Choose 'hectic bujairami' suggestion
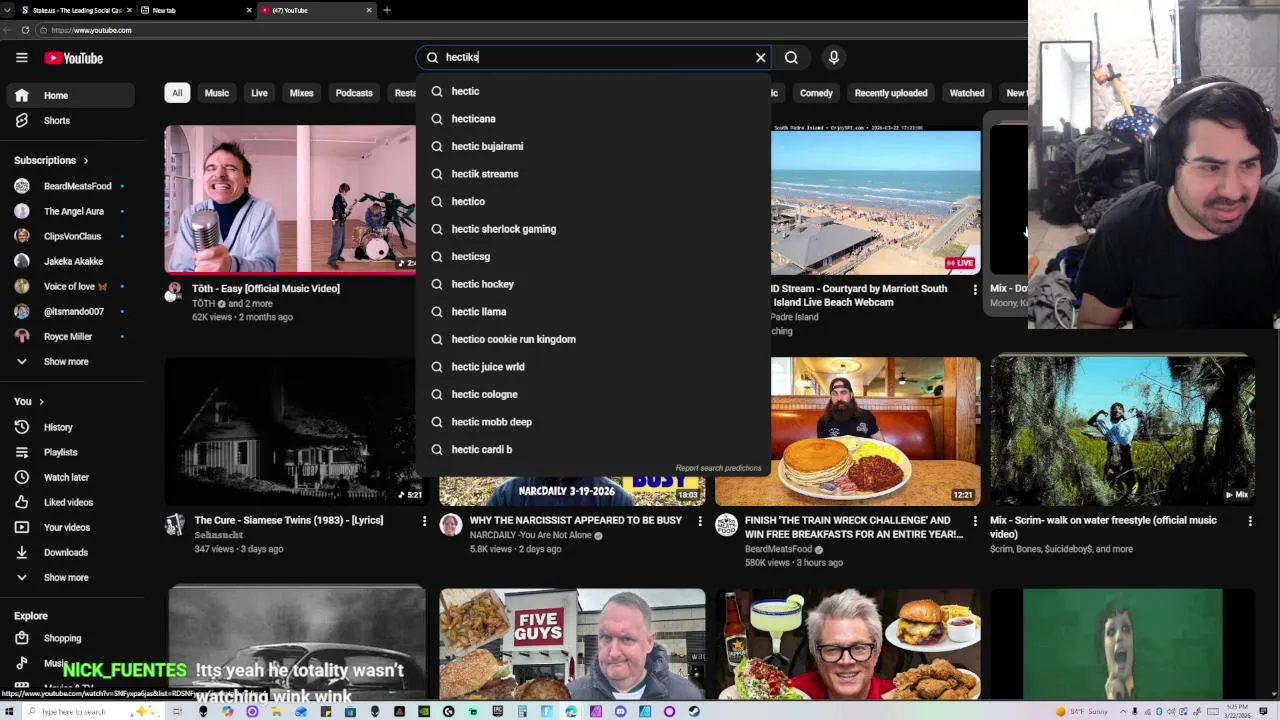The height and width of the screenshot is (720, 1280). pos(594,146)
